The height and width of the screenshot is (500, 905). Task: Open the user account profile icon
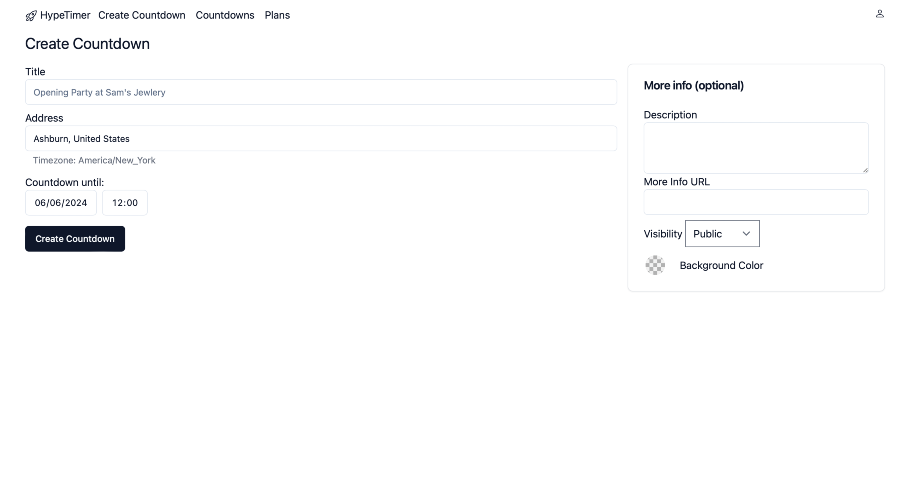879,14
